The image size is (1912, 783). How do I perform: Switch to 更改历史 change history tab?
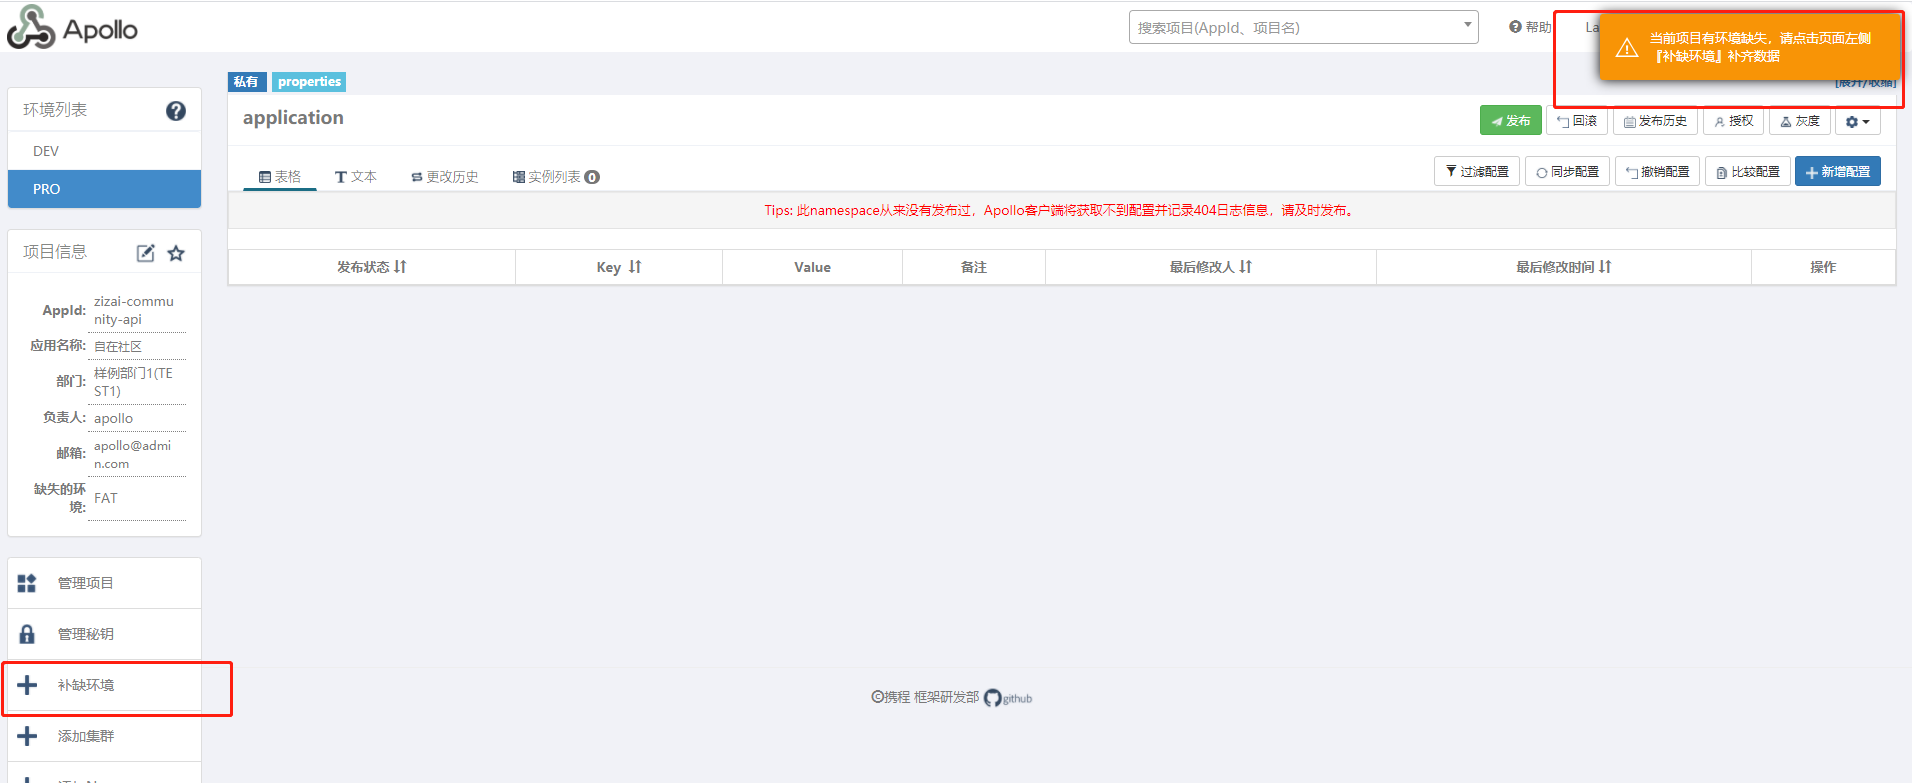444,177
